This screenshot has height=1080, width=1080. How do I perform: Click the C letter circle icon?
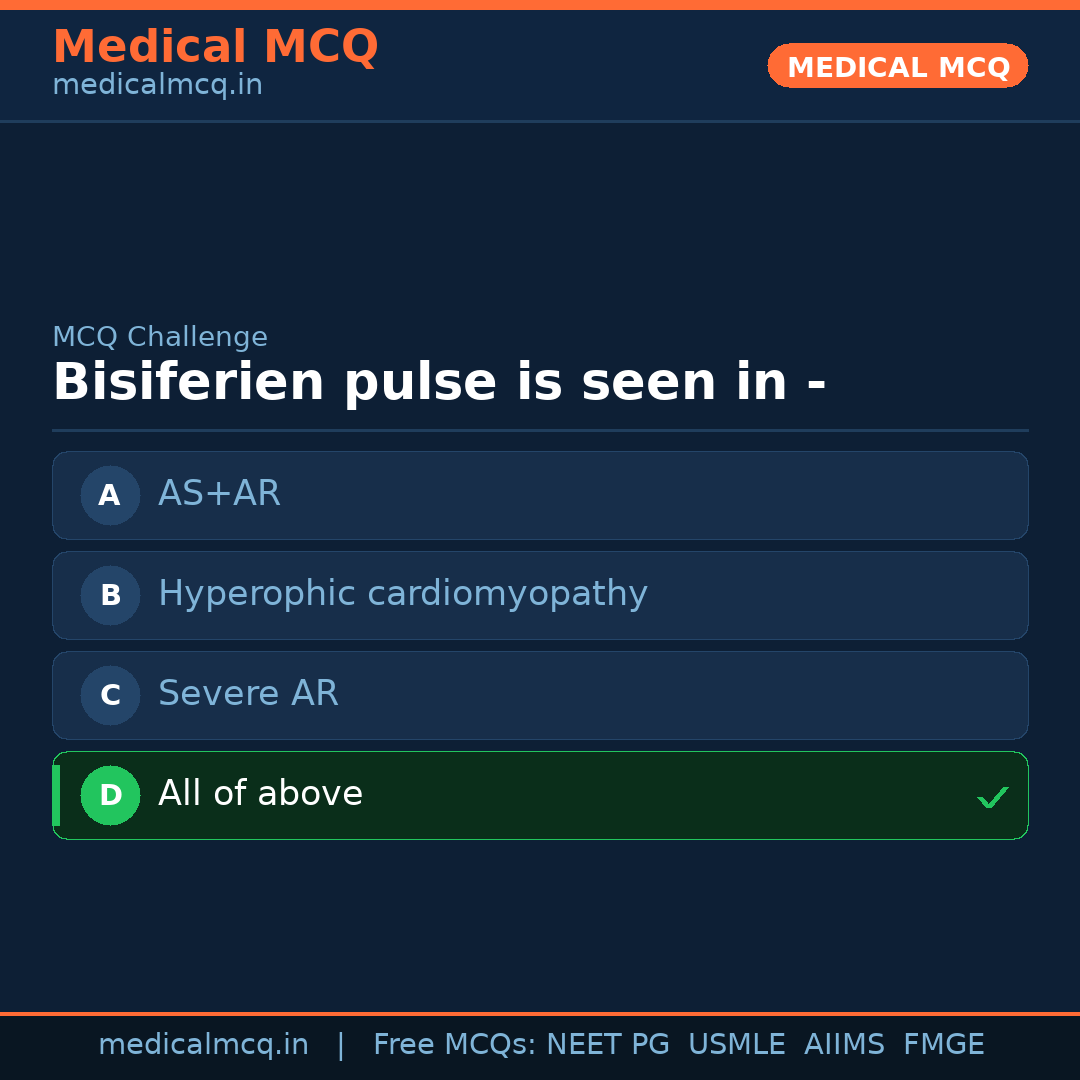[110, 695]
